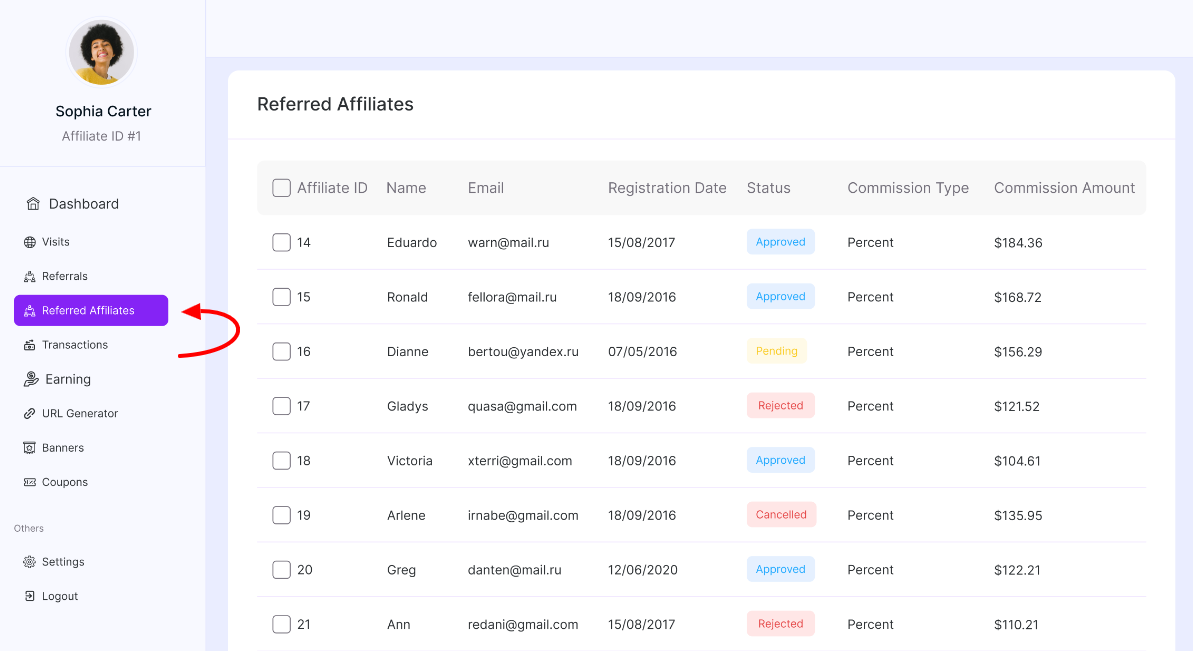Click the Referrals sidebar icon
The height and width of the screenshot is (651, 1193).
click(x=30, y=276)
